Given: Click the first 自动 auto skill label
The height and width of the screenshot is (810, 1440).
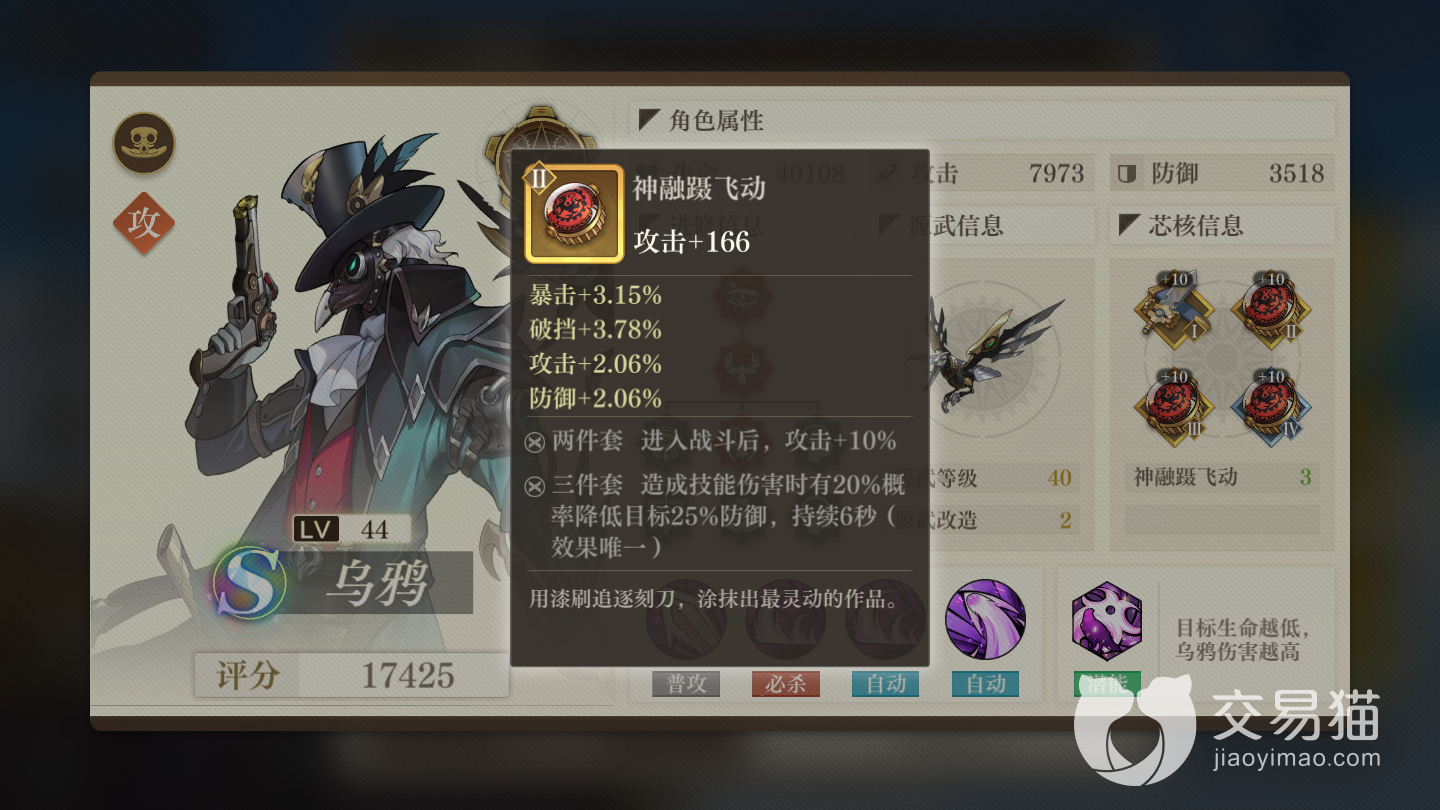Looking at the screenshot, I should (886, 684).
